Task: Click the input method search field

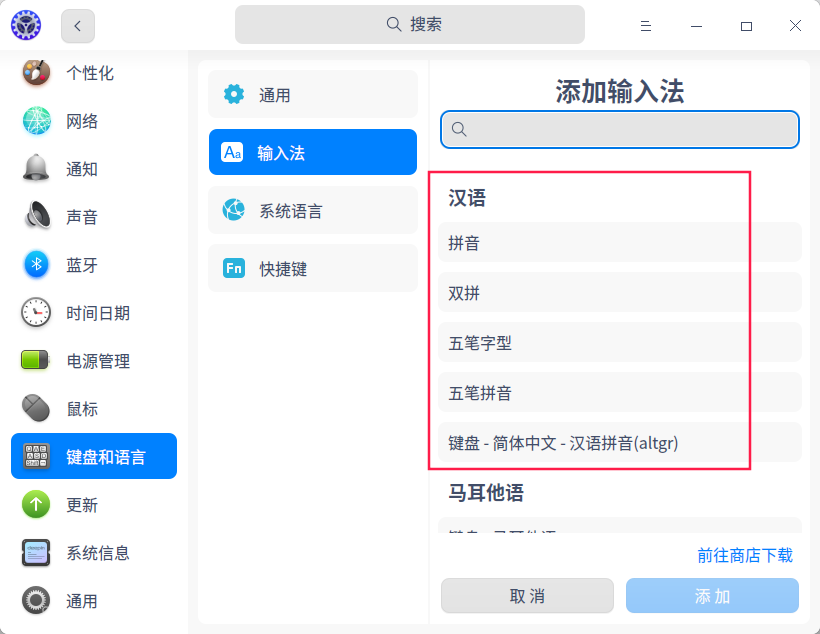Action: [619, 130]
